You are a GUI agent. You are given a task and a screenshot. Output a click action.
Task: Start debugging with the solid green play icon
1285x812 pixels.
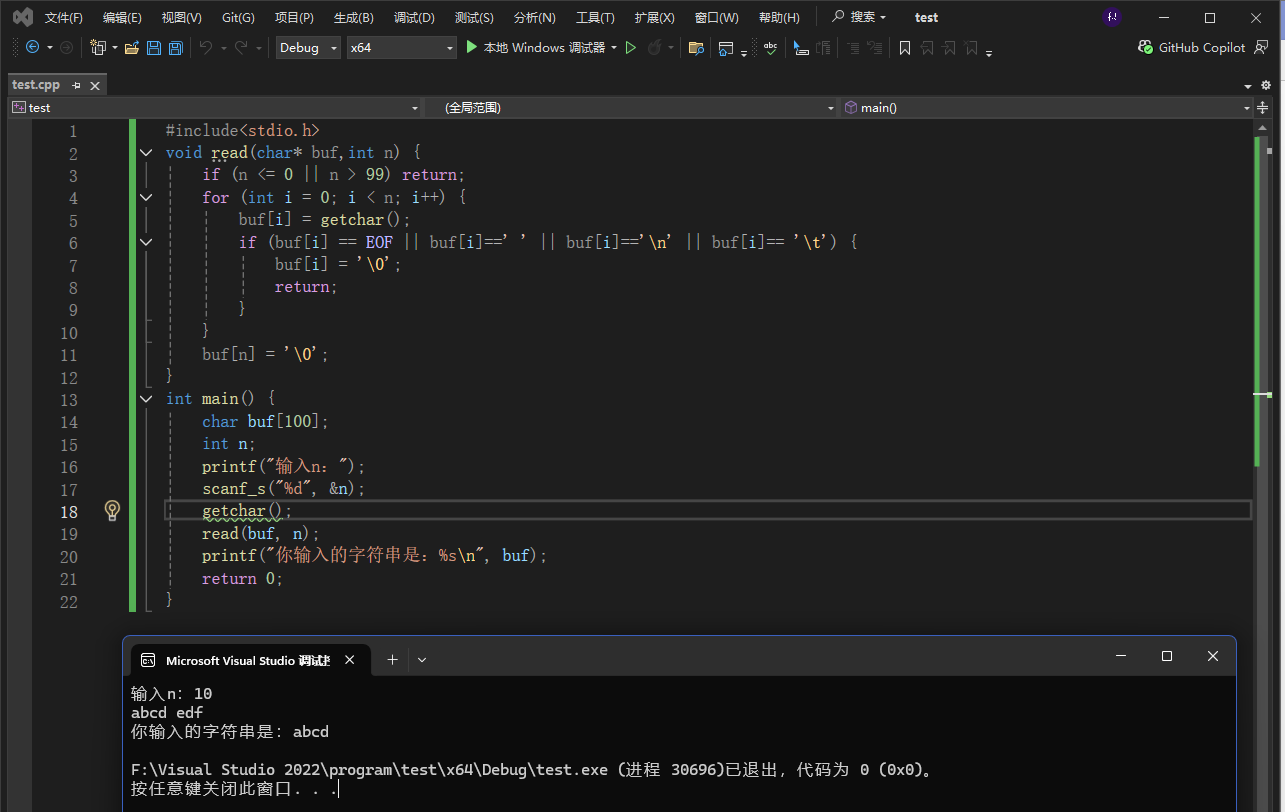pyautogui.click(x=472, y=47)
